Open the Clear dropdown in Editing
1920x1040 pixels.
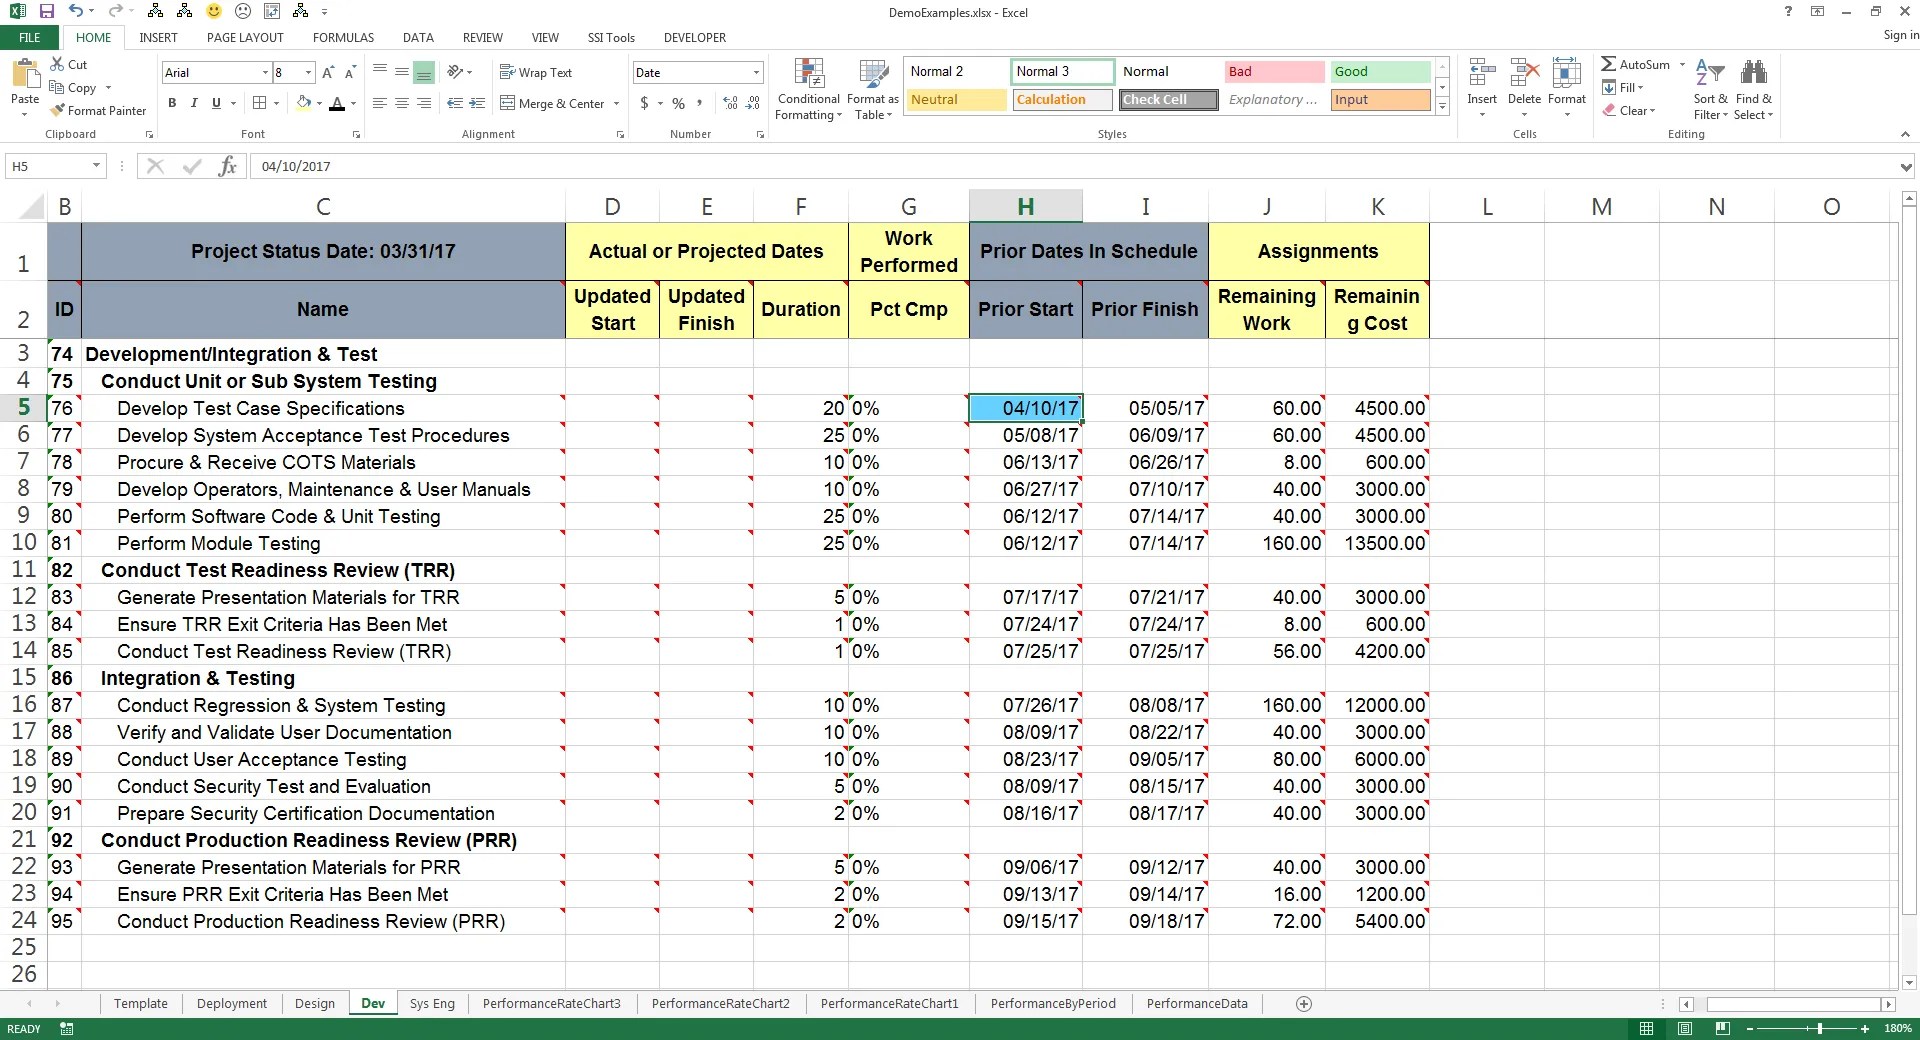point(1629,110)
